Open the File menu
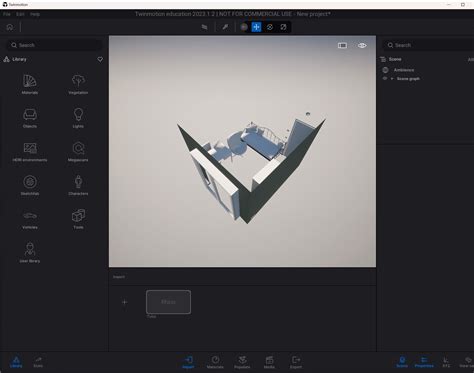This screenshot has height=373, width=474. pyautogui.click(x=7, y=14)
